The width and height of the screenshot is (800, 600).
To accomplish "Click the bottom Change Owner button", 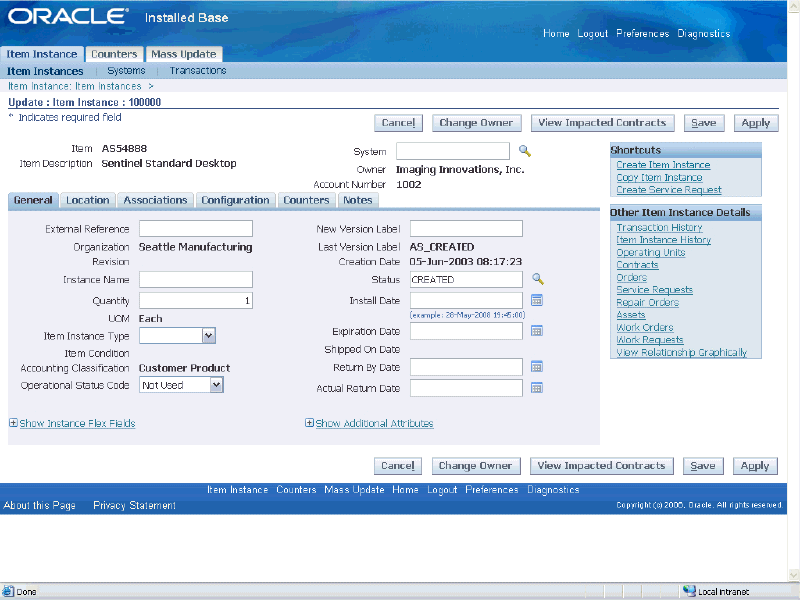I will (476, 466).
